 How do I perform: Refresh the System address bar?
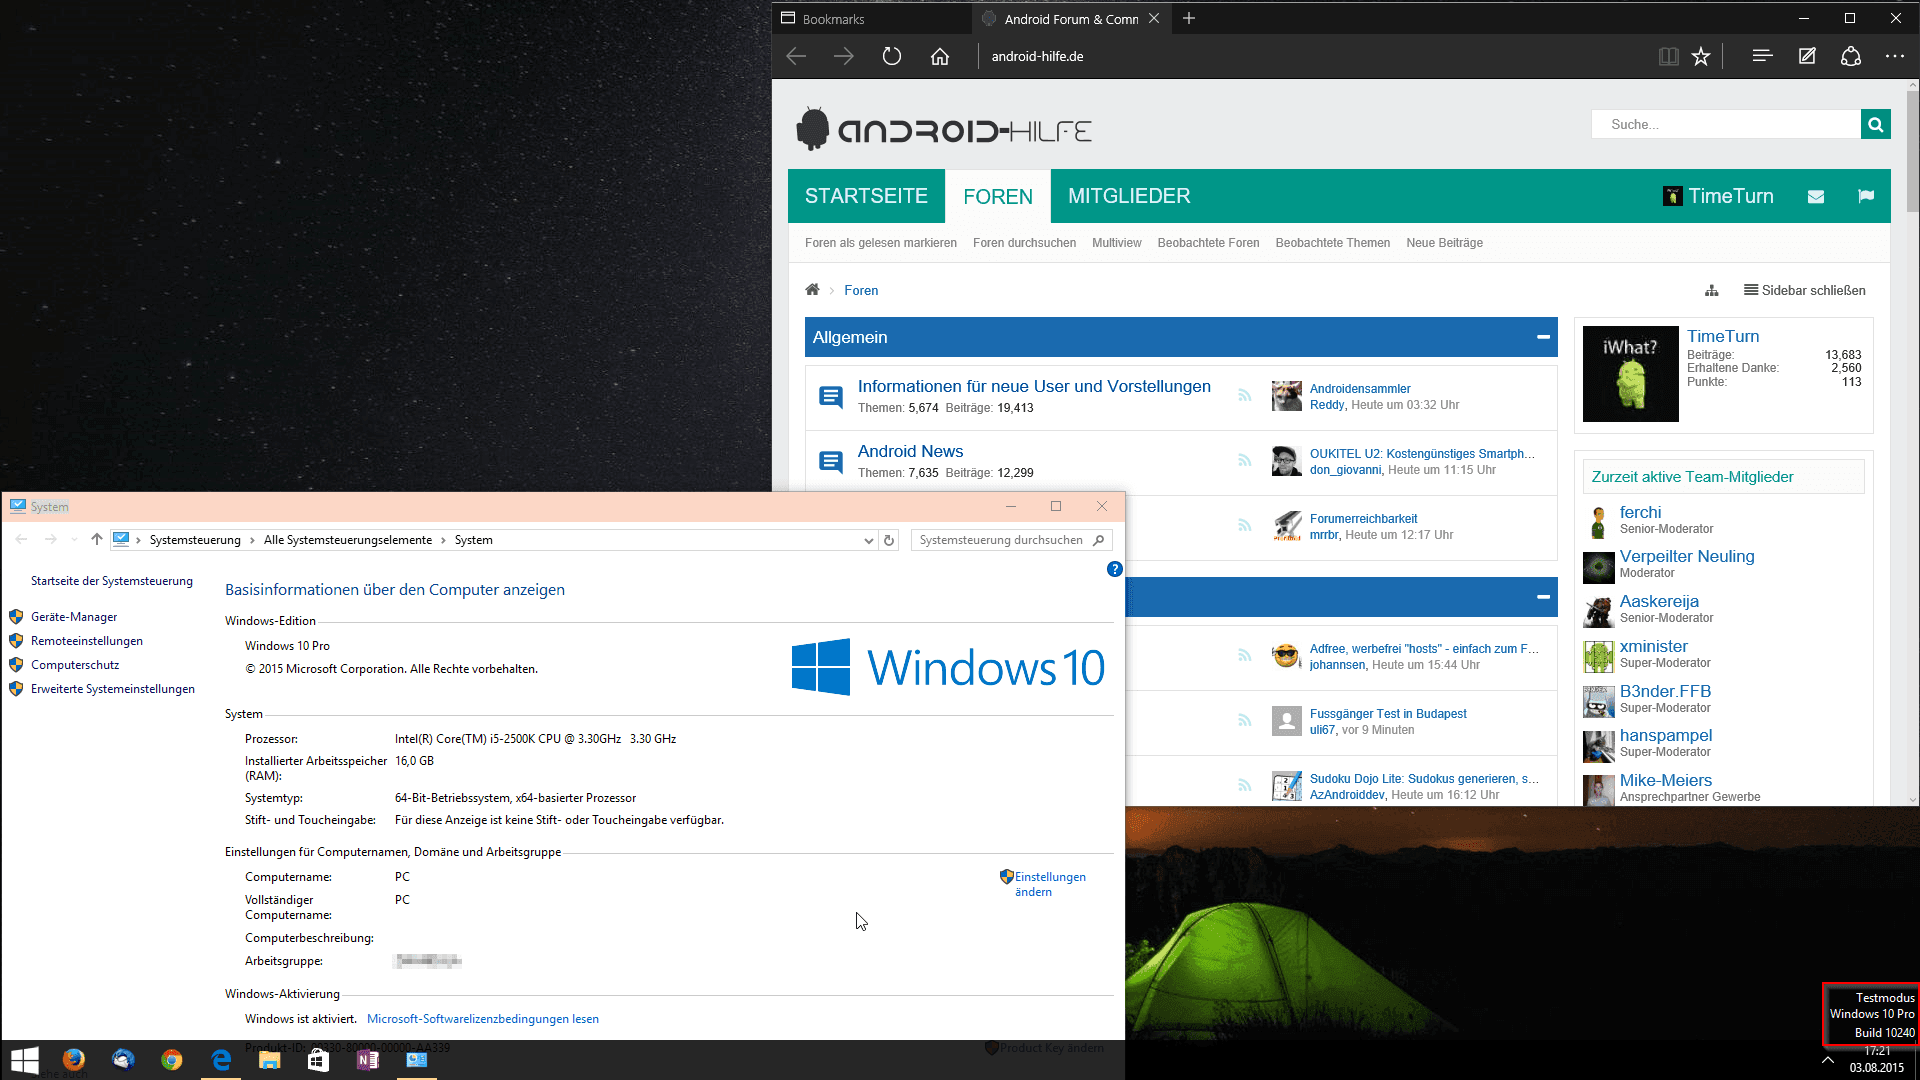pos(889,540)
